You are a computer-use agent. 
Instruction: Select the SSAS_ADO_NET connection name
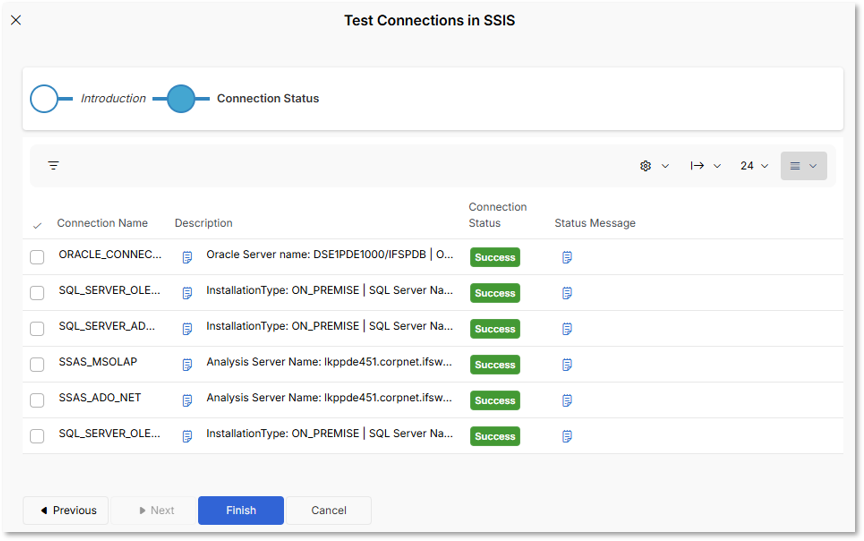click(x=100, y=397)
